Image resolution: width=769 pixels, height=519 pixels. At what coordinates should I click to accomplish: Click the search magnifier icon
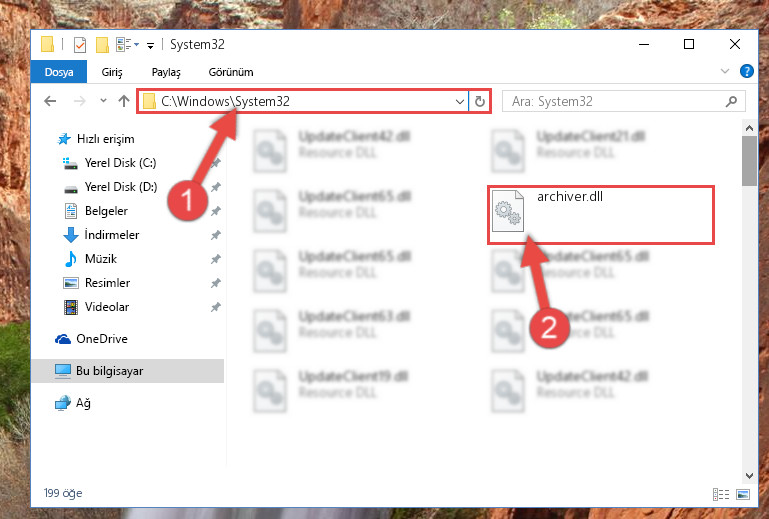tap(731, 102)
